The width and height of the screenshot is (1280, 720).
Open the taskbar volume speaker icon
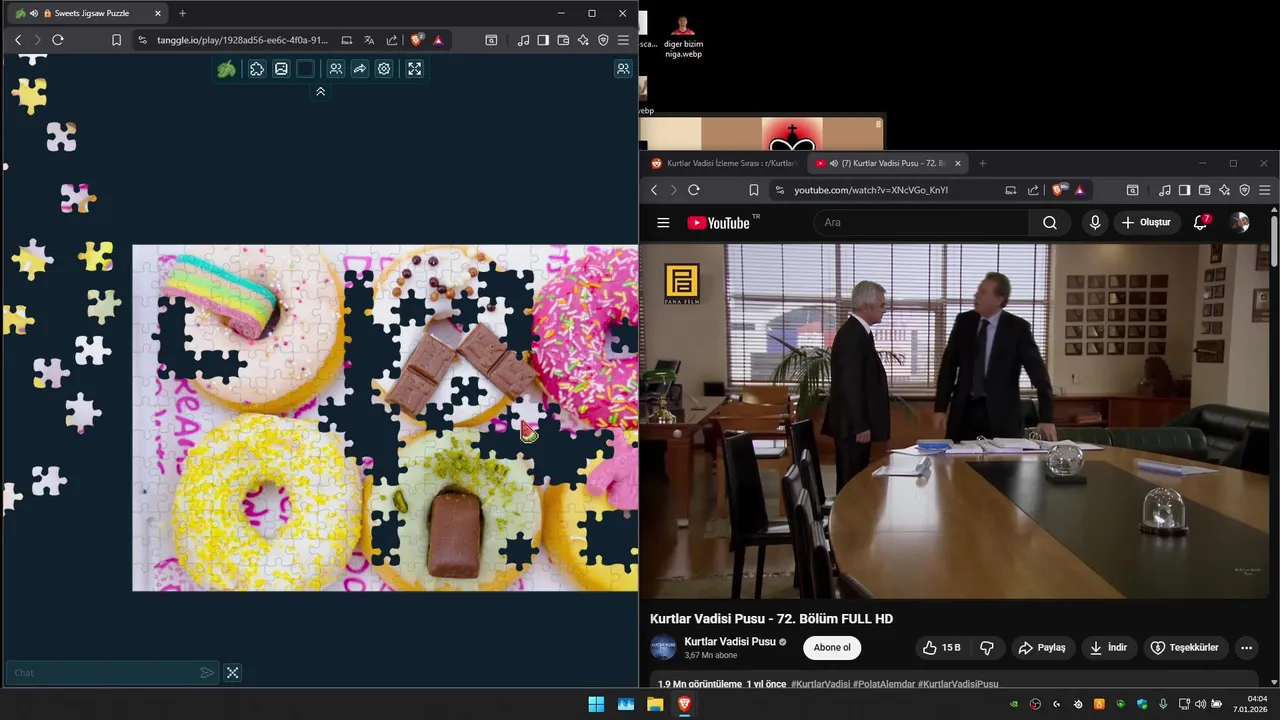[x=1200, y=704]
